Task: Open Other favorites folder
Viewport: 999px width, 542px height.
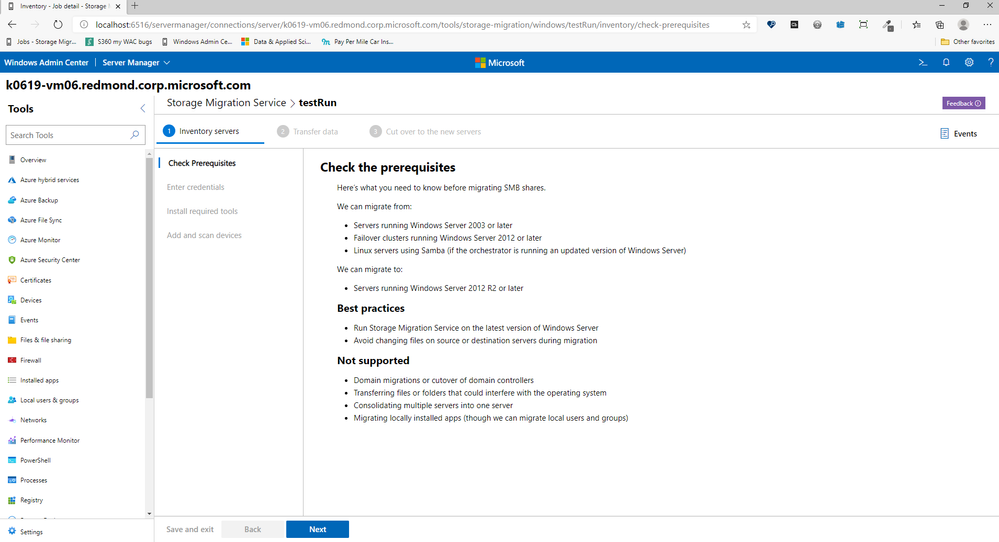Action: pyautogui.click(x=968, y=41)
